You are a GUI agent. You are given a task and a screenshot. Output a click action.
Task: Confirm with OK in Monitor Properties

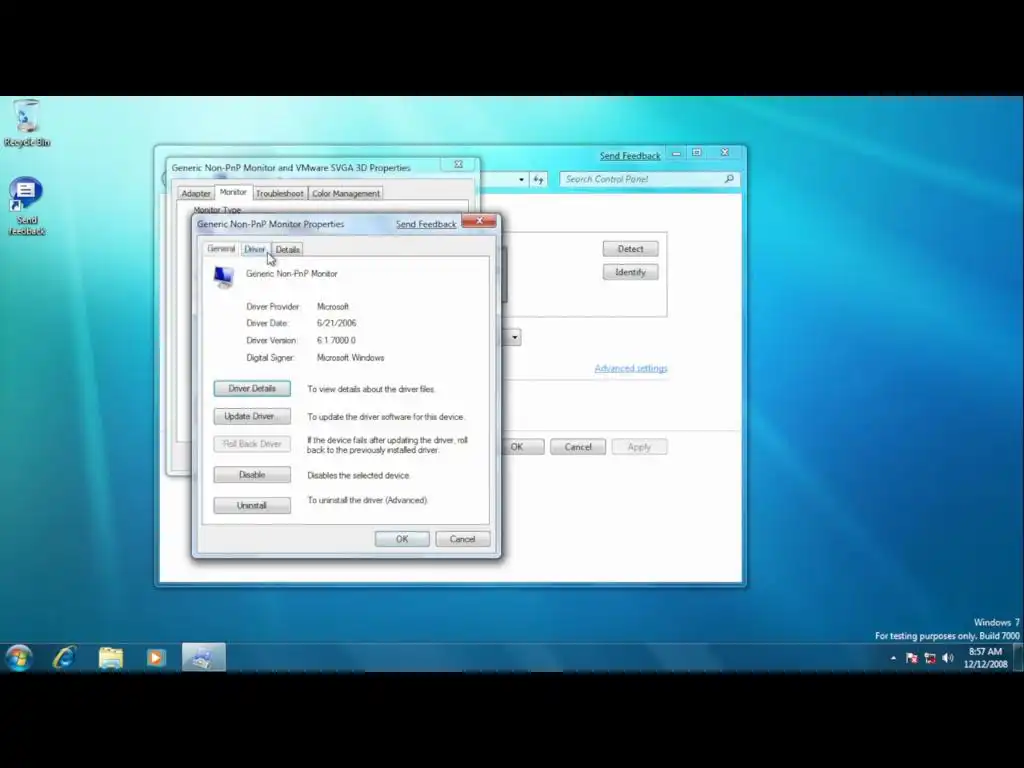402,539
